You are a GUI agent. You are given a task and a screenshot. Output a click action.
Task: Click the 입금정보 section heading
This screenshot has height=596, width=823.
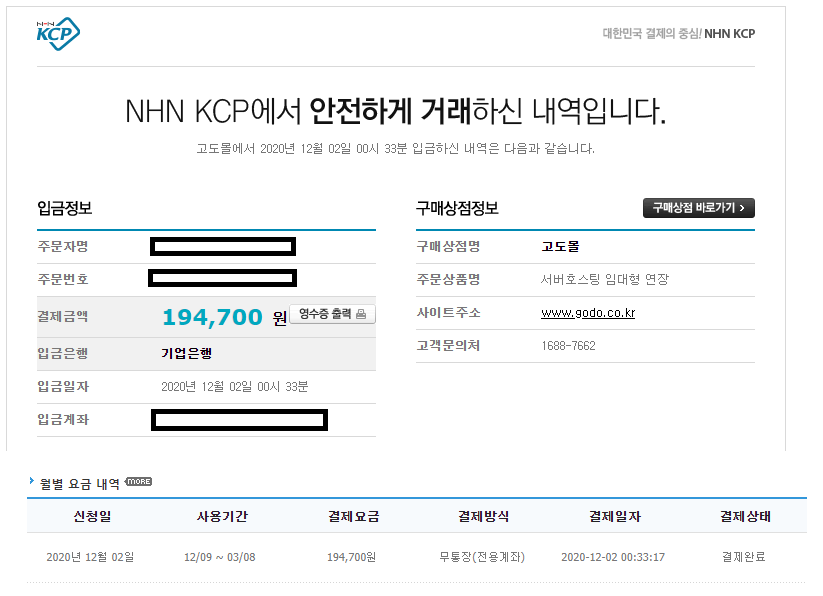(x=65, y=208)
